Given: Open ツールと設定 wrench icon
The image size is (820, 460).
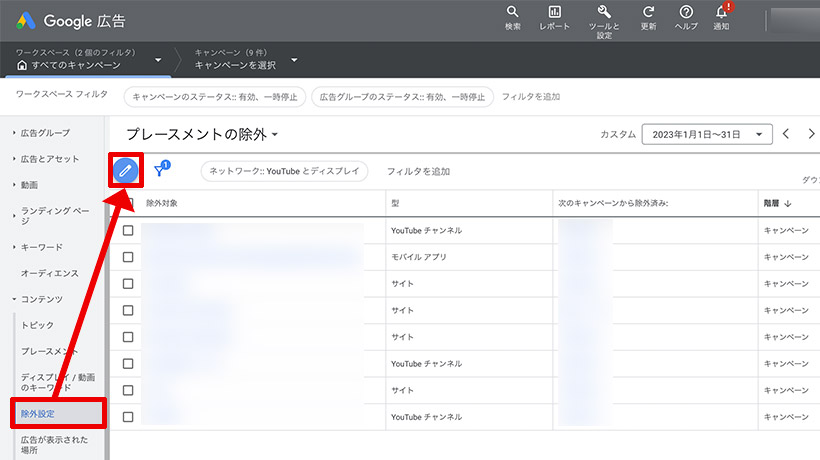Looking at the screenshot, I should click(604, 12).
